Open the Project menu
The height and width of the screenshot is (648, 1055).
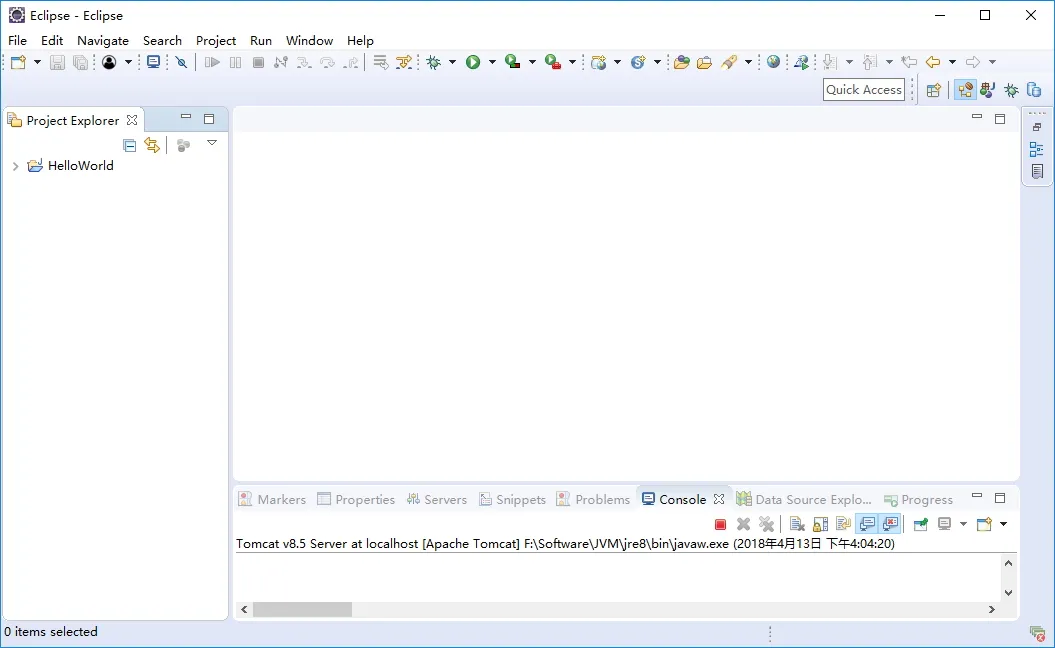coord(215,40)
